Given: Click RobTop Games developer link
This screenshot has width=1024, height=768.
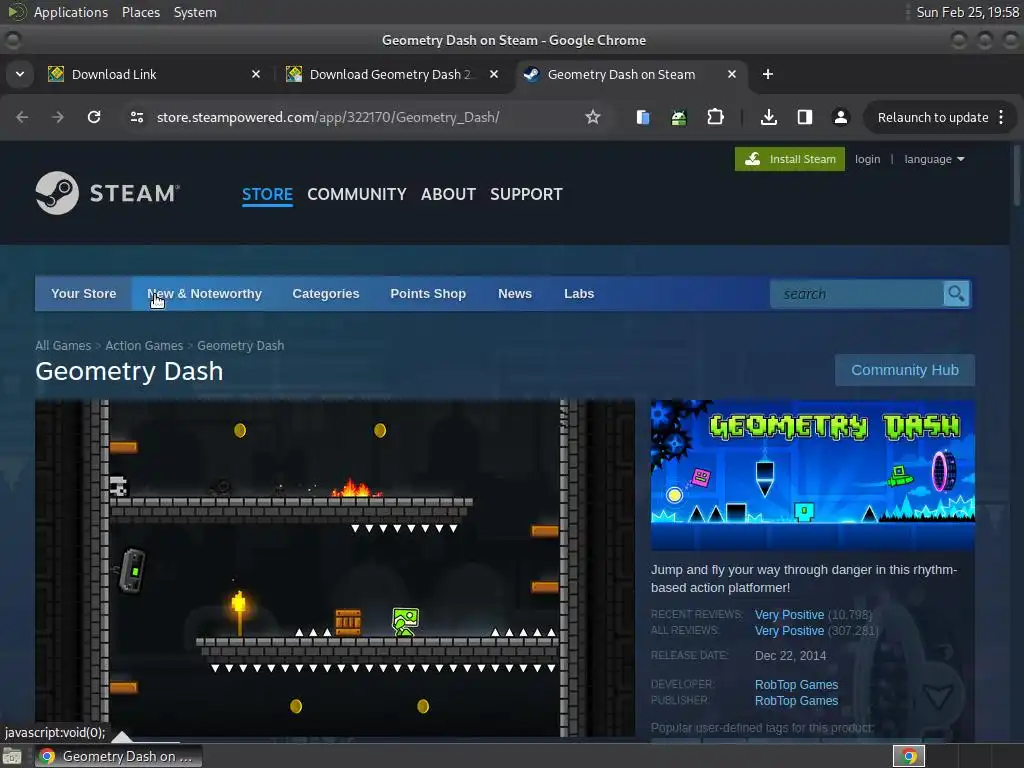Looking at the screenshot, I should click(x=796, y=684).
